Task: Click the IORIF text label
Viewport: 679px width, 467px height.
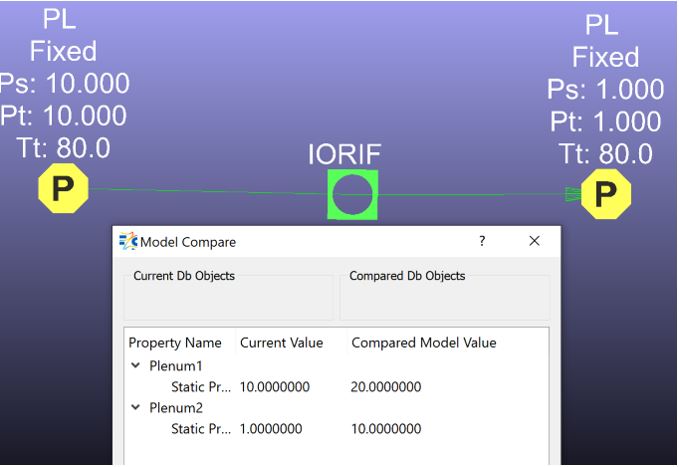Action: pos(345,155)
